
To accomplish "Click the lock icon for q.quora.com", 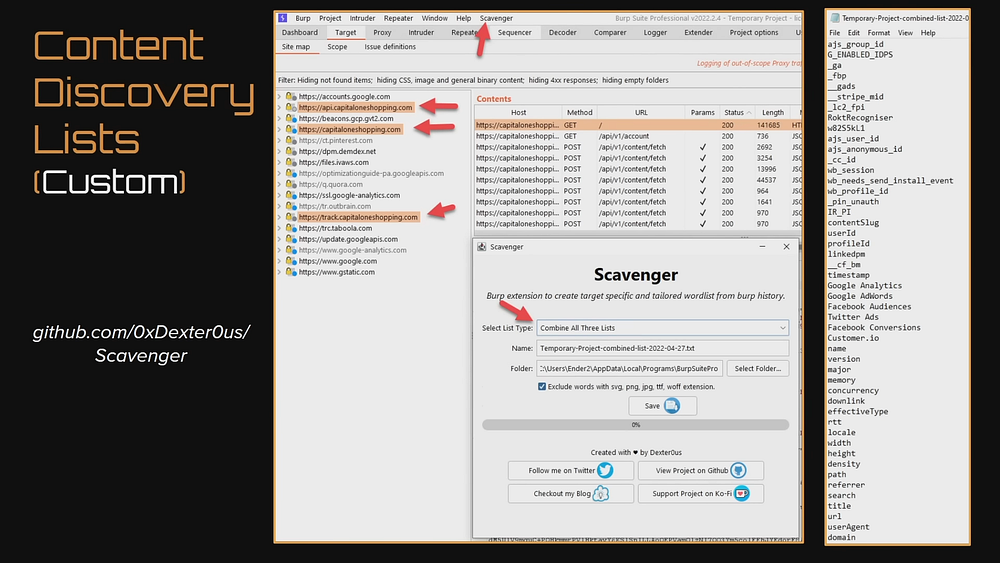I will click(x=291, y=184).
